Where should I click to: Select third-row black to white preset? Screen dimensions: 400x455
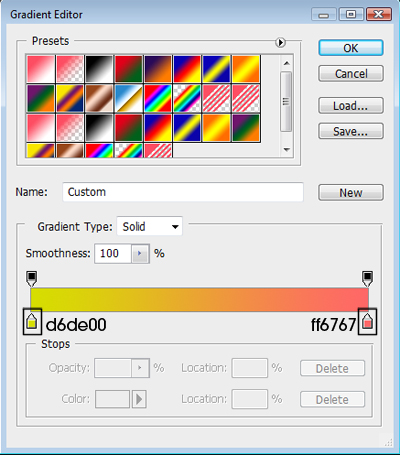pos(99,128)
